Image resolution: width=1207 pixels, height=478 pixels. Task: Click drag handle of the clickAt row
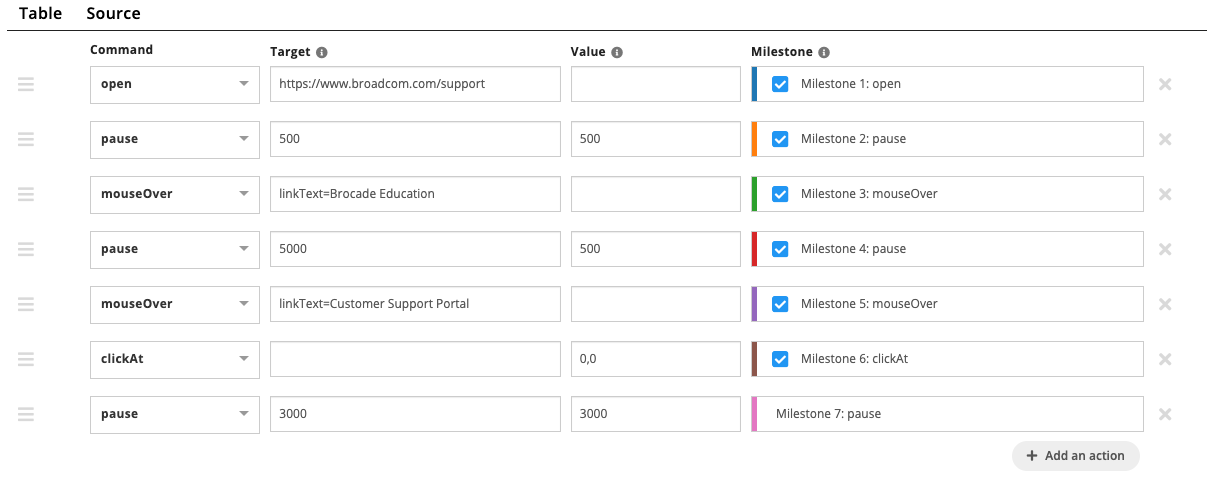[x=26, y=359]
